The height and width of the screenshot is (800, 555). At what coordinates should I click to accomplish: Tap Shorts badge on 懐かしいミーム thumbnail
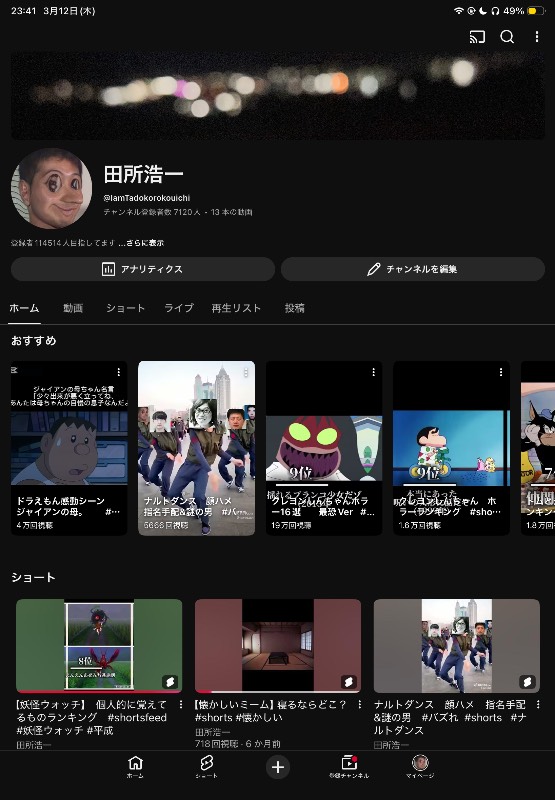point(349,681)
